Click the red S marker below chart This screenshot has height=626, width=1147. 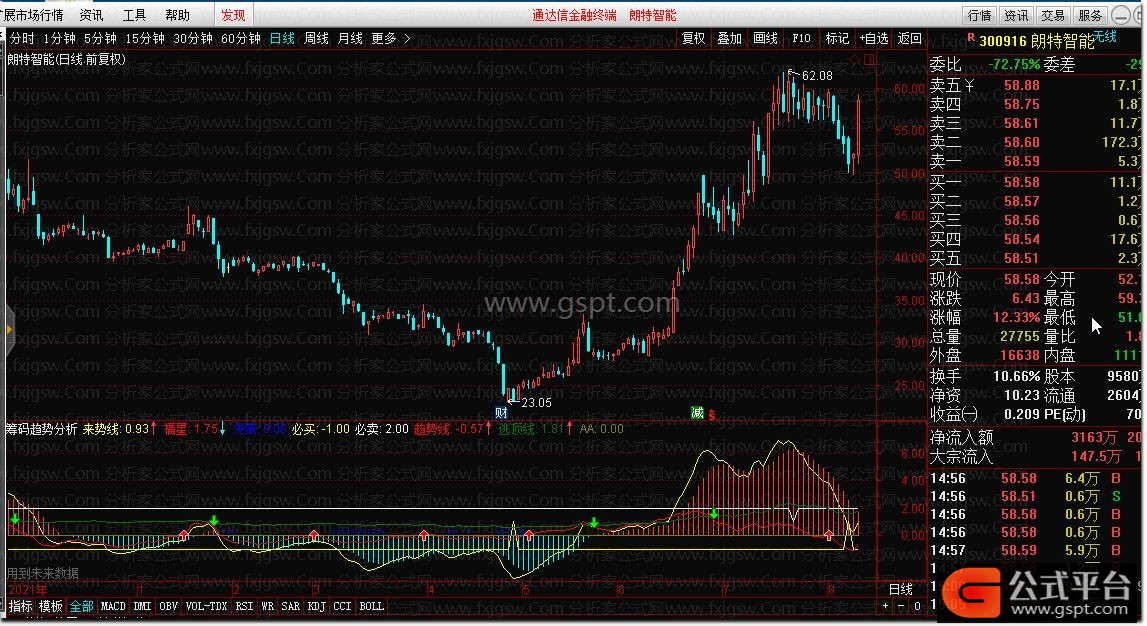tap(712, 415)
